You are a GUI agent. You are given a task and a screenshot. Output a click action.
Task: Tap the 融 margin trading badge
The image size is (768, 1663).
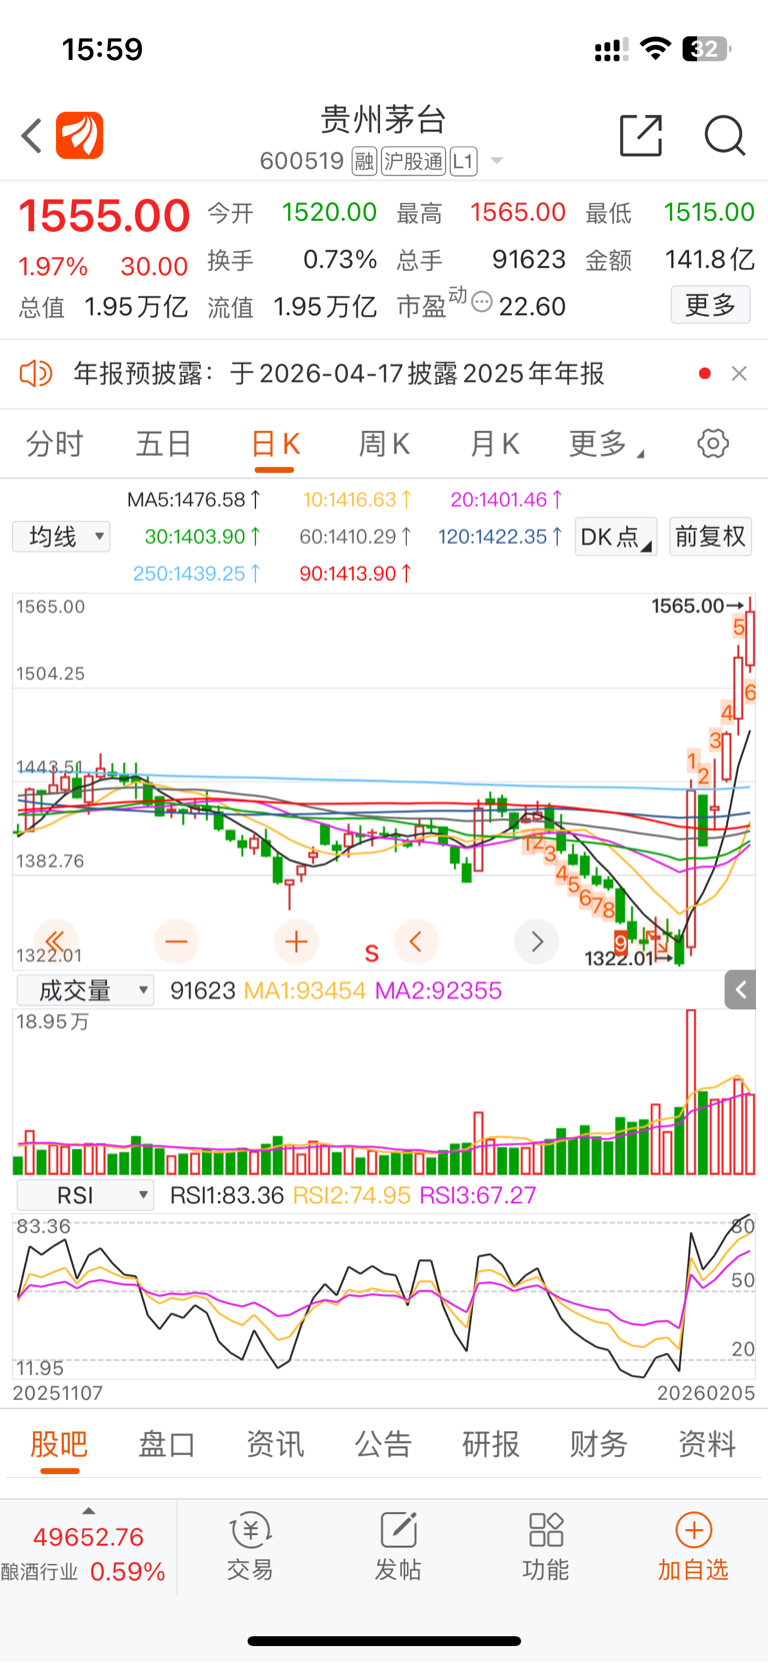[364, 161]
